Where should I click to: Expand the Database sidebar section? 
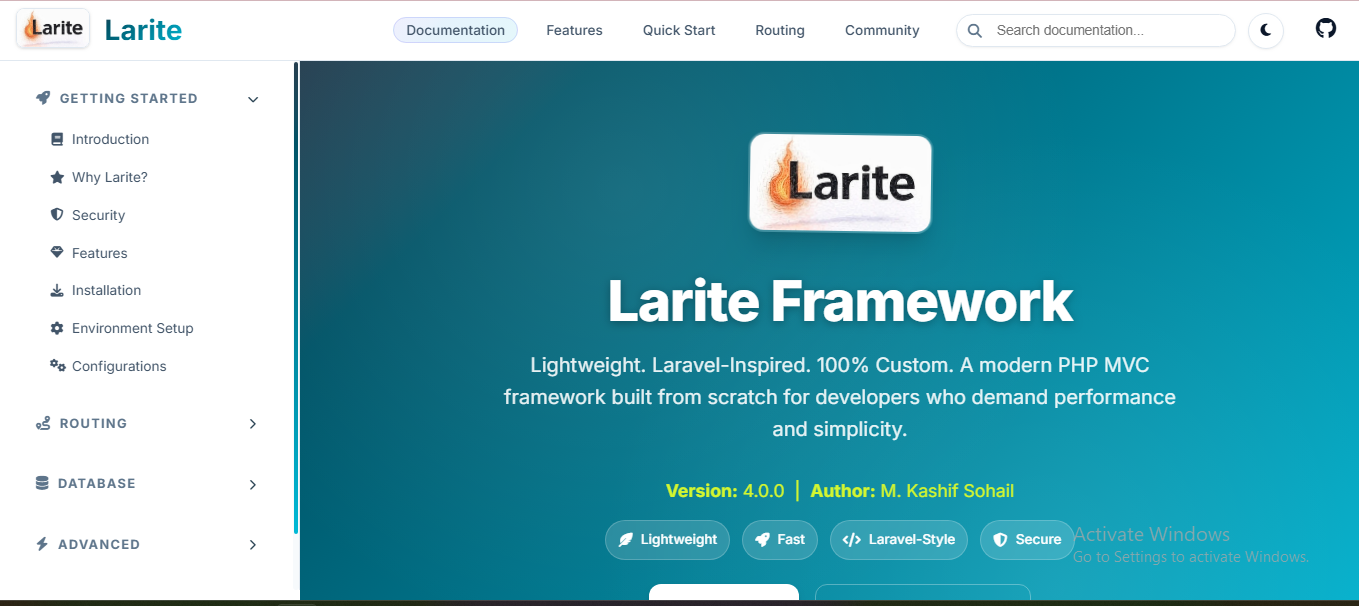point(253,484)
